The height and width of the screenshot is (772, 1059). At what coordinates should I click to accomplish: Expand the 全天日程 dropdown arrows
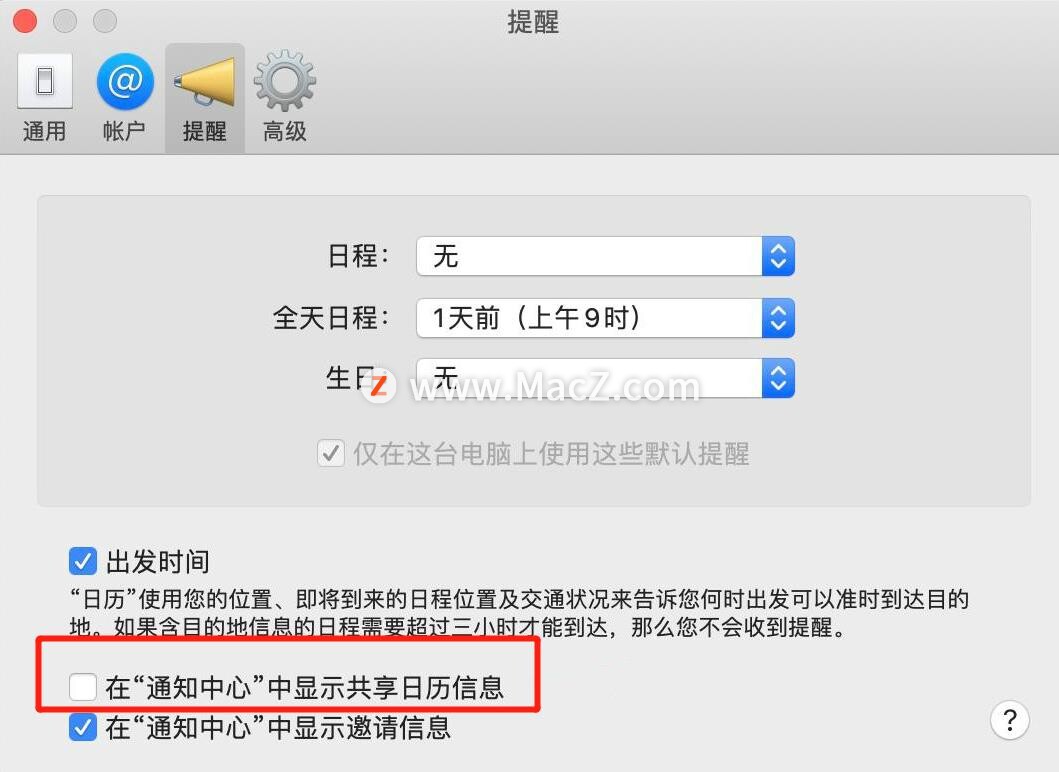coord(778,317)
